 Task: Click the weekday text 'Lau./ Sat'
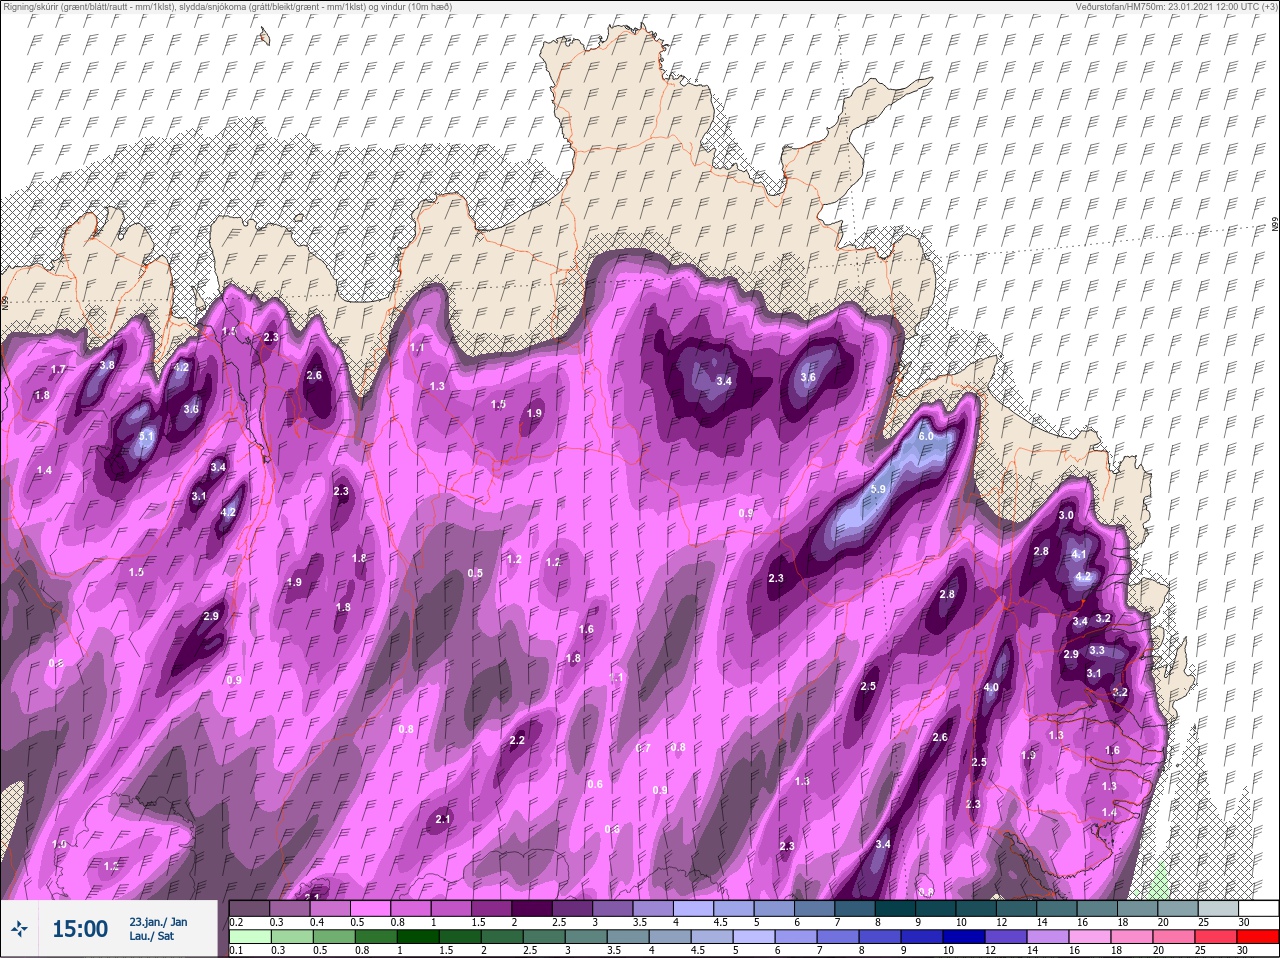click(151, 937)
